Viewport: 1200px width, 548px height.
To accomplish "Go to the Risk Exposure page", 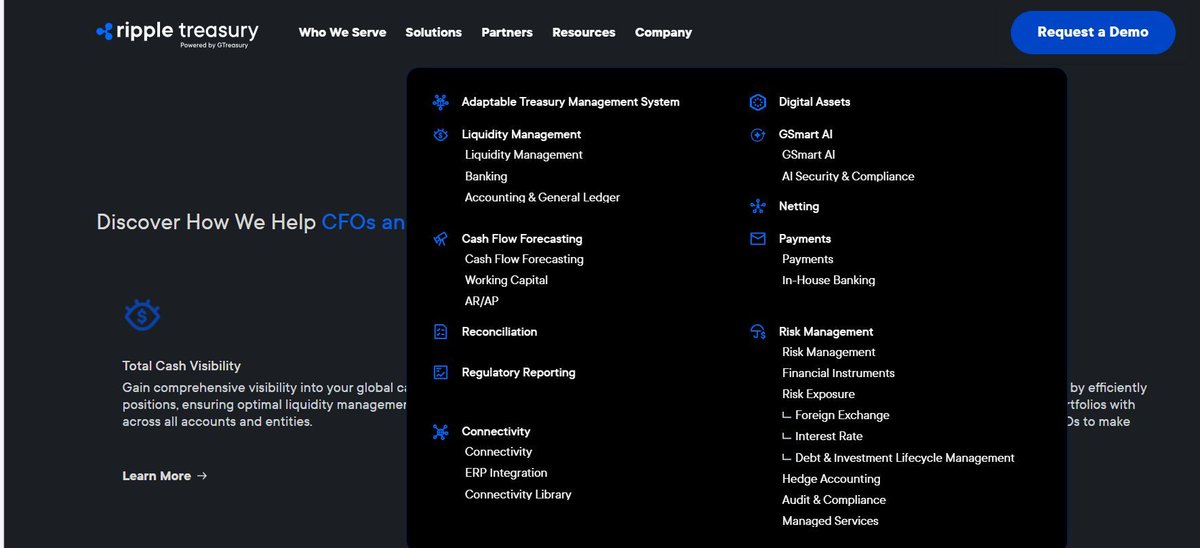I will [x=819, y=394].
